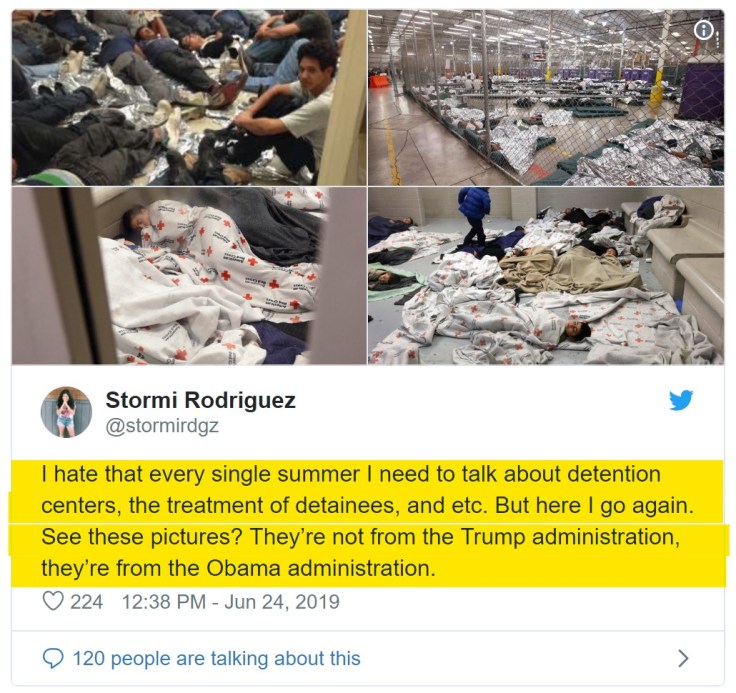Click the speech bubble reply icon
This screenshot has height=693, width=736.
click(x=53, y=658)
